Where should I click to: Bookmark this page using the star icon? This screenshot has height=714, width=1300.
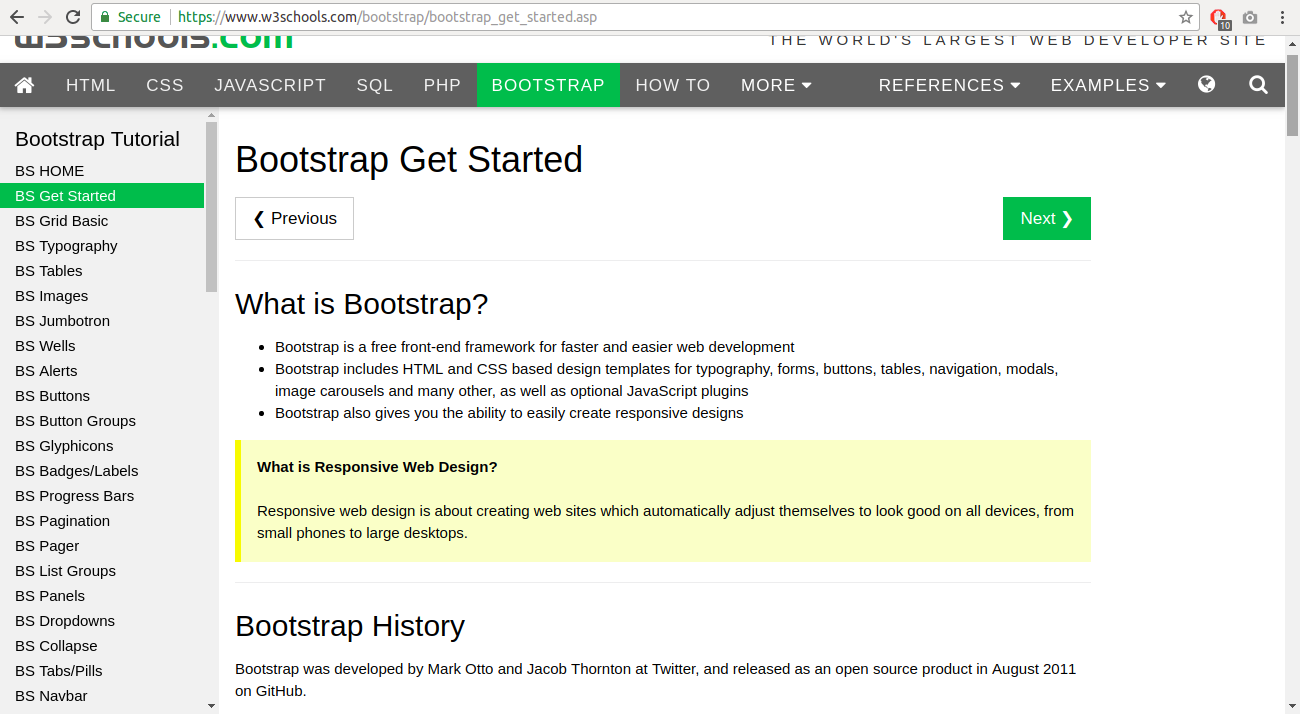tap(1186, 17)
